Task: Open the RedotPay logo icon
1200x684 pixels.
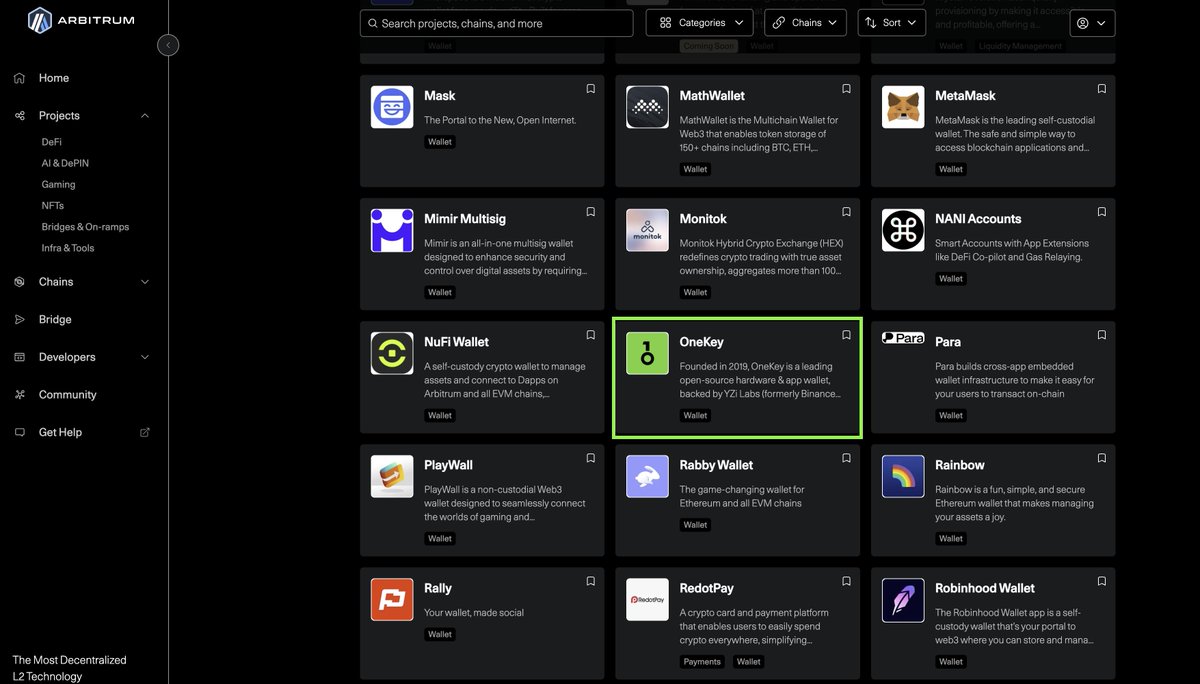Action: (648, 599)
